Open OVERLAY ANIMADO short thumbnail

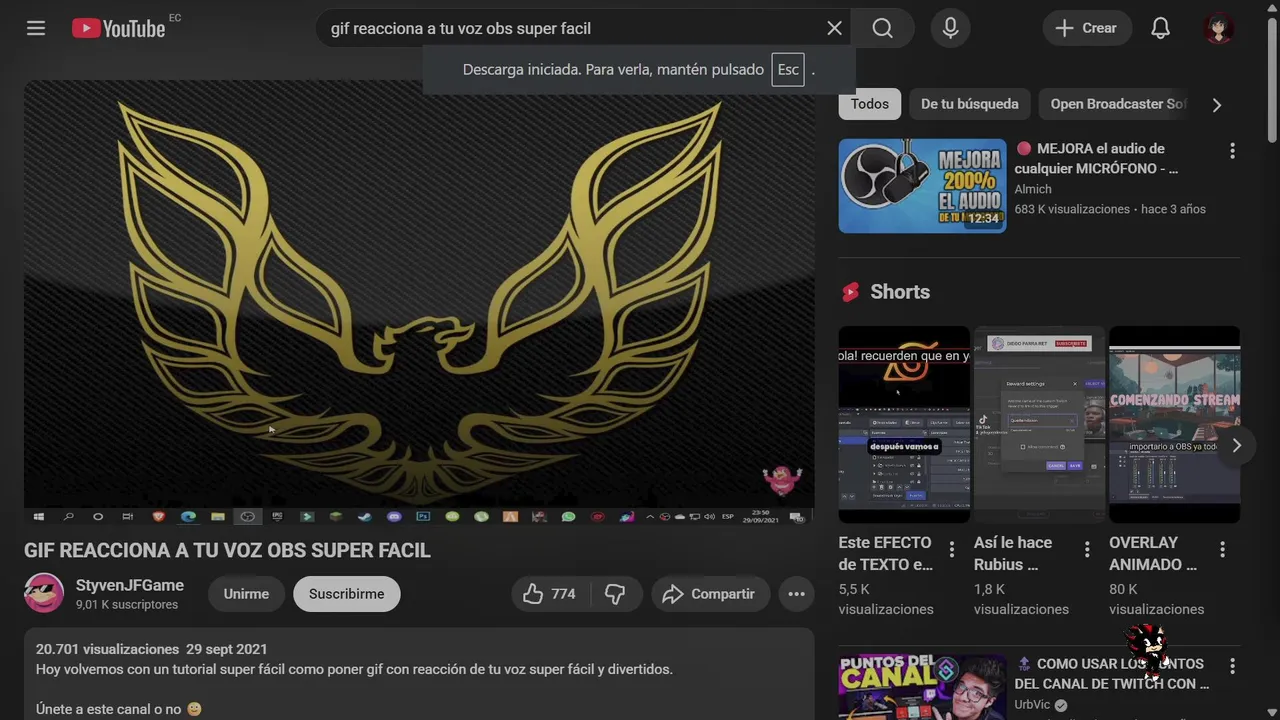1174,424
